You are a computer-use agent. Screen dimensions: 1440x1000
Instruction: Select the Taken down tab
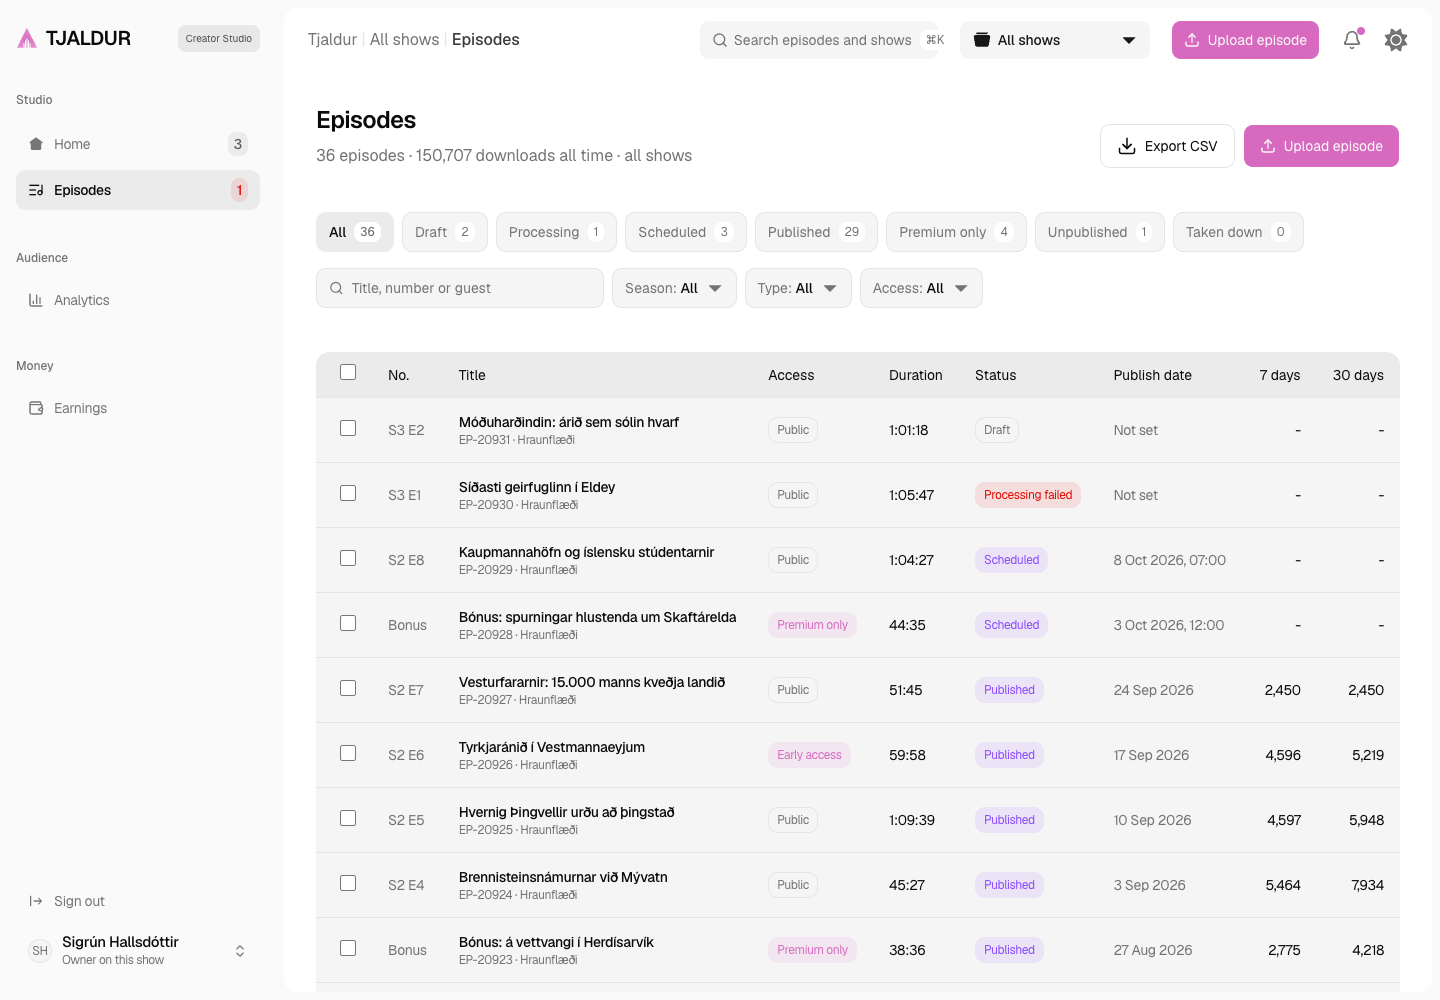[1238, 232]
